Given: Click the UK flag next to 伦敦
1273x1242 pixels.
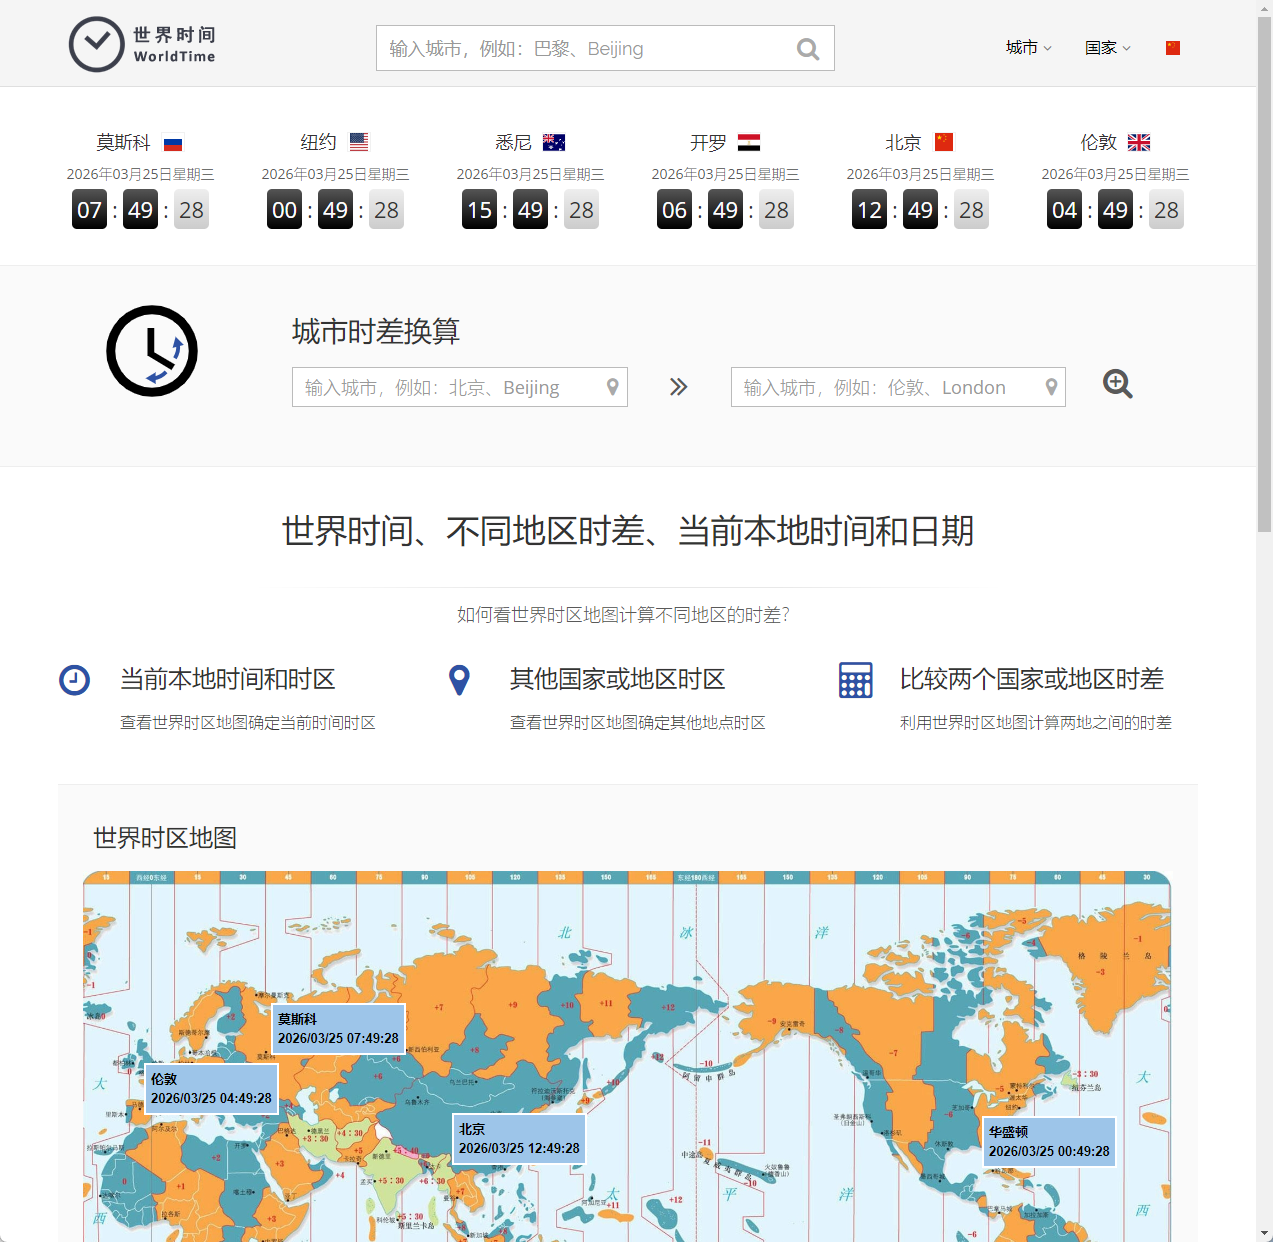Looking at the screenshot, I should tap(1139, 142).
